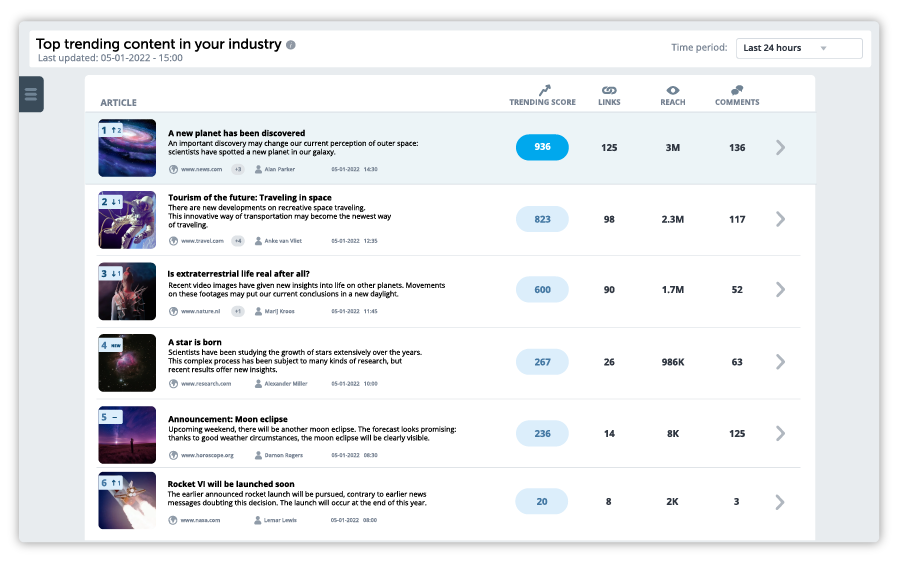Click the Trending Score arrow icon
This screenshot has width=901, height=563.
coord(543,90)
